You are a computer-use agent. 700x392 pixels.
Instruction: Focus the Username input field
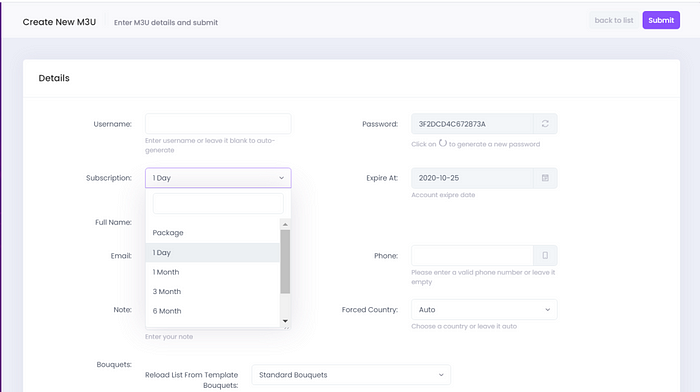[x=218, y=124]
